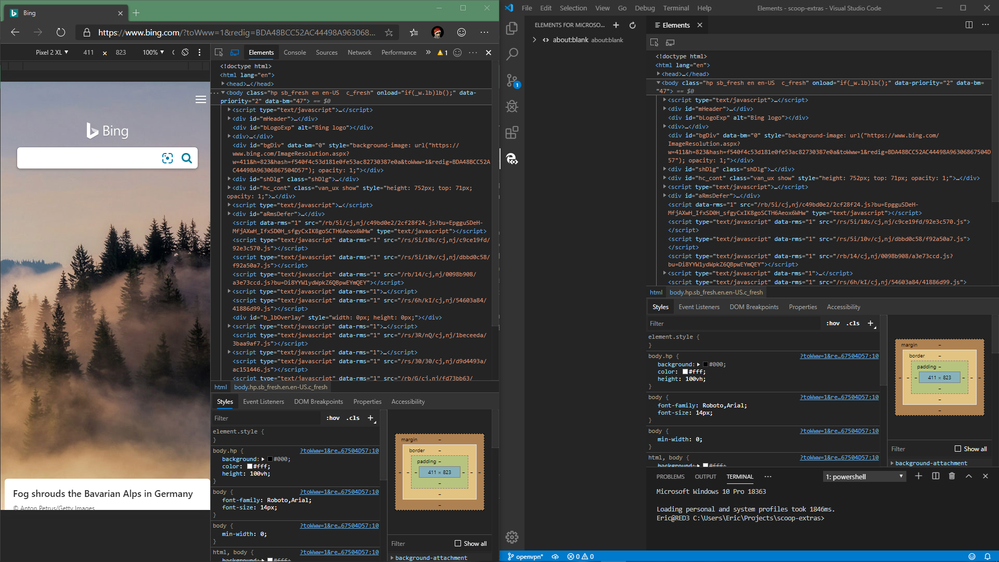The image size is (999, 562).
Task: Open 100% zoom dropdown in emulation bar
Action: coord(153,52)
